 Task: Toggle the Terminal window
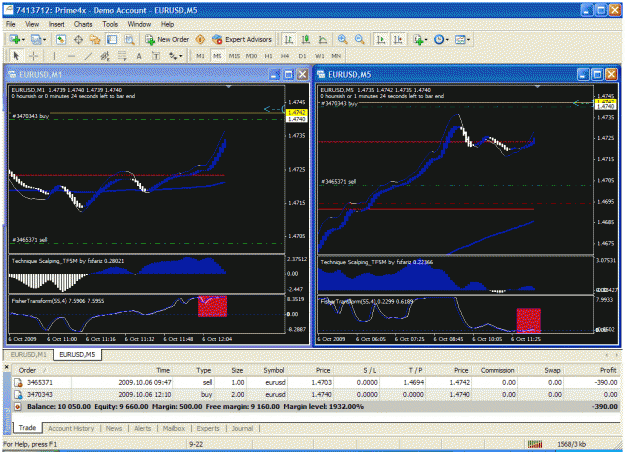coord(112,39)
